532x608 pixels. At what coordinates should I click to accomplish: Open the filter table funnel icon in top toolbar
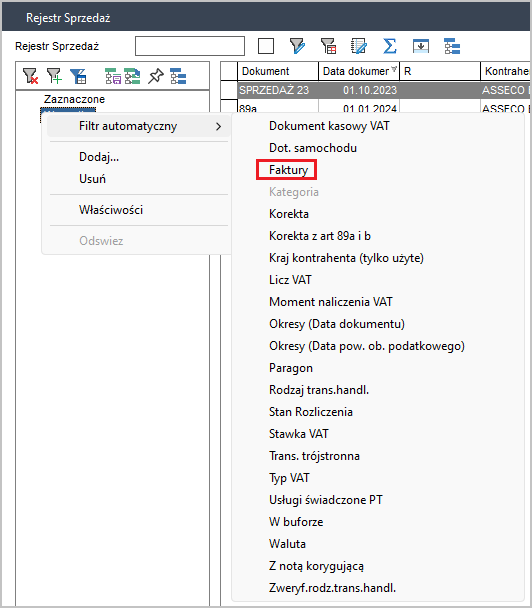pyautogui.click(x=328, y=46)
